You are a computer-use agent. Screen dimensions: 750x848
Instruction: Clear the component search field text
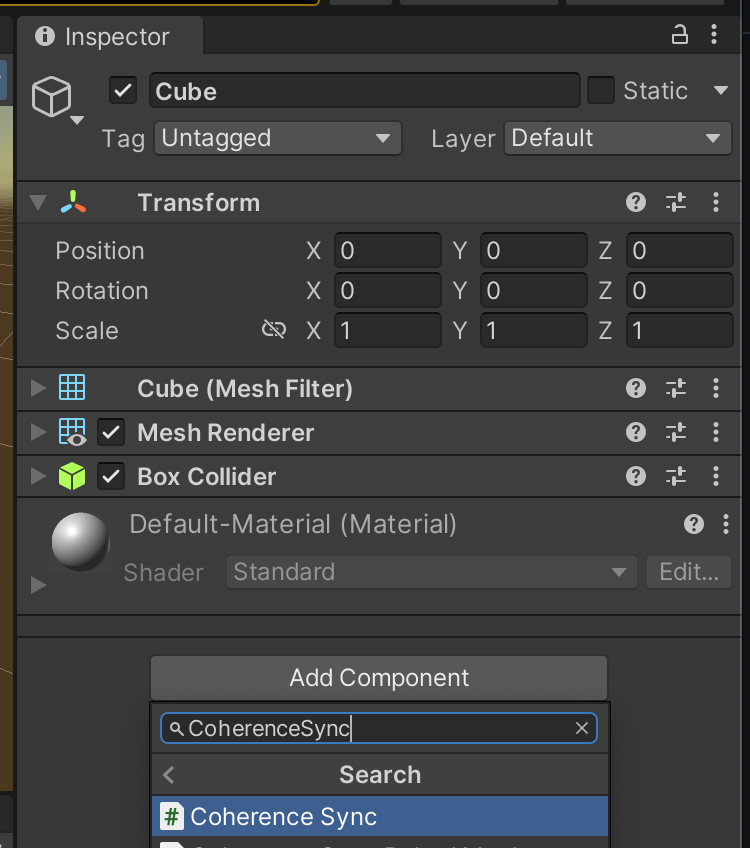point(582,728)
